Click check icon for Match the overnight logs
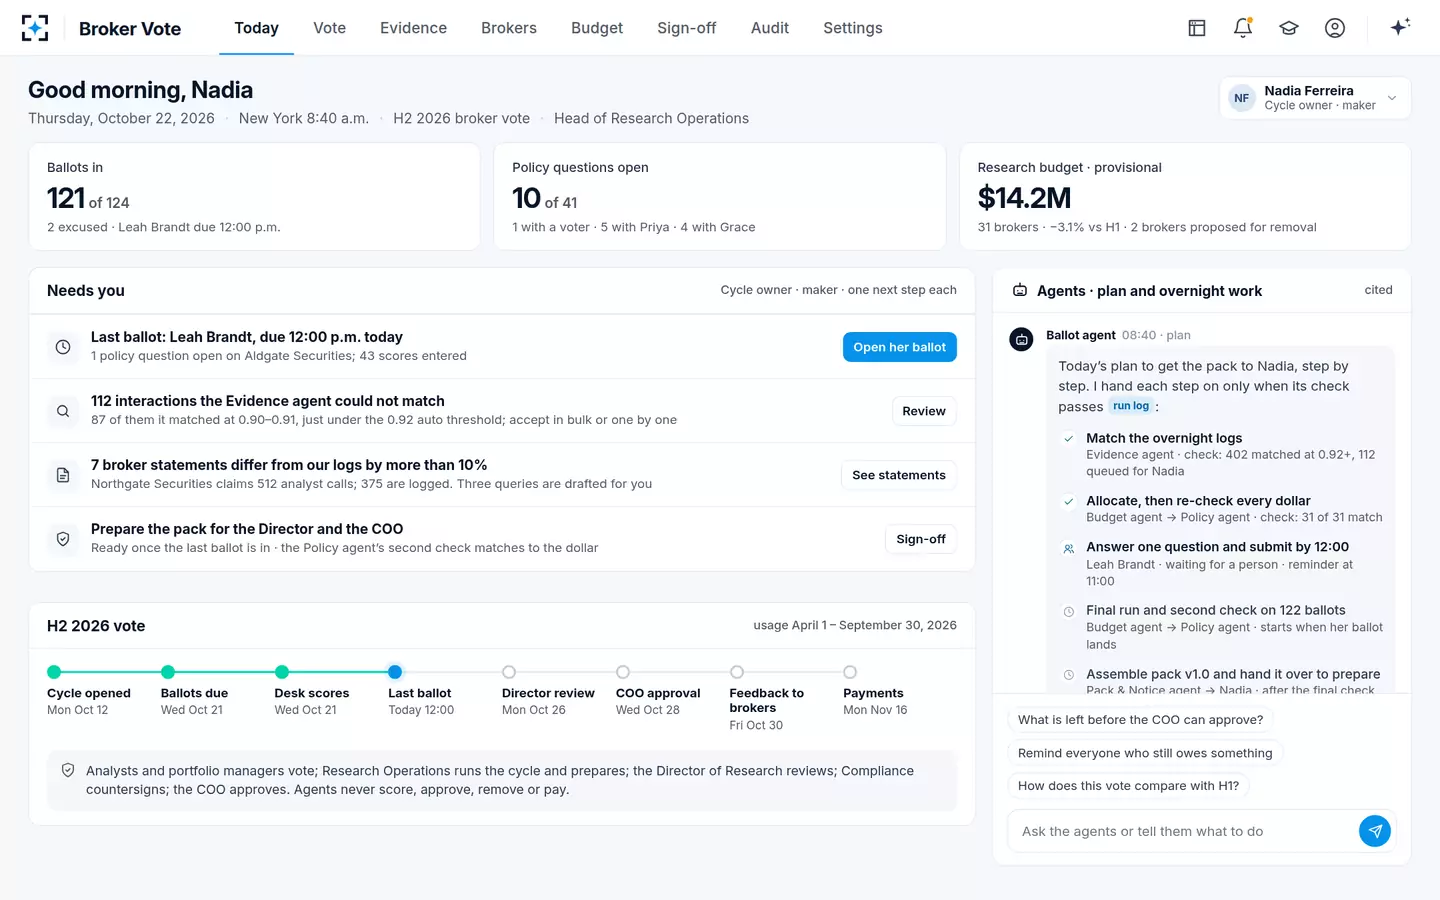Viewport: 1440px width, 900px height. (1069, 438)
